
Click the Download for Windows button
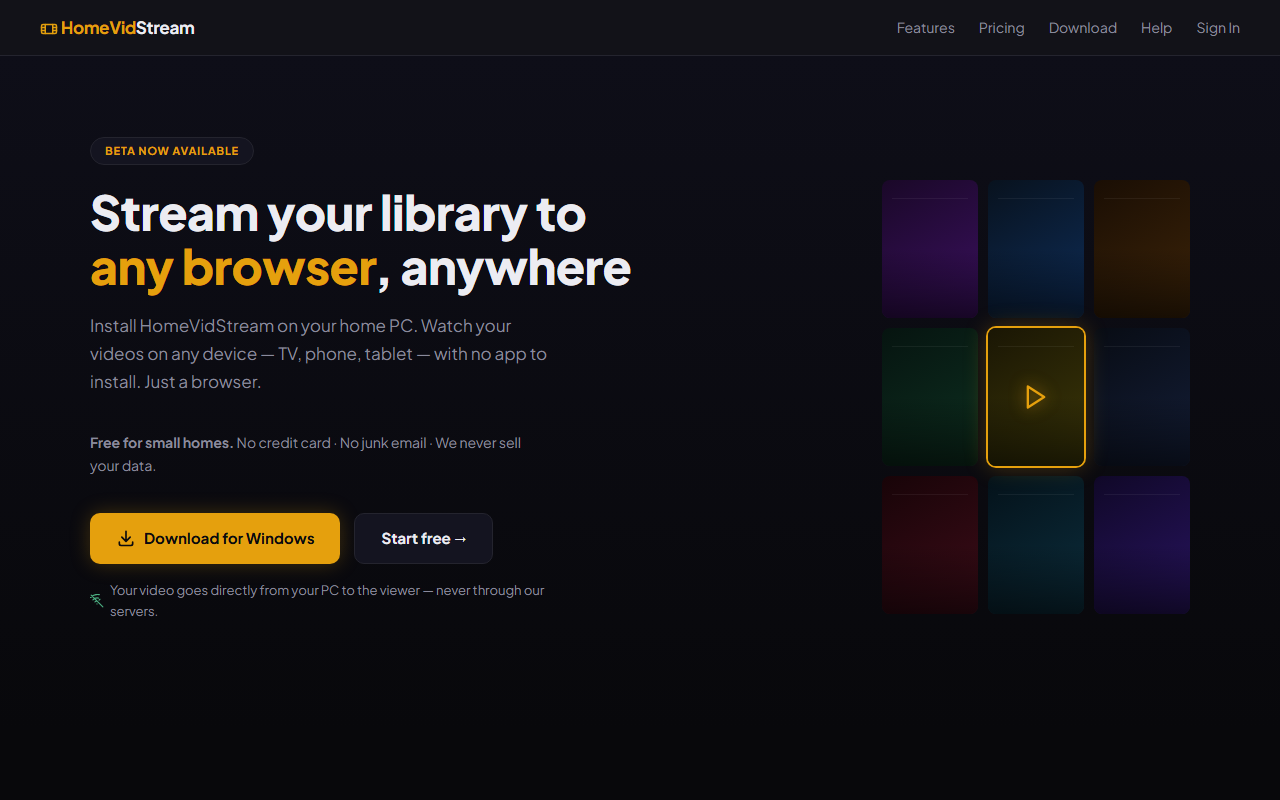pos(215,538)
